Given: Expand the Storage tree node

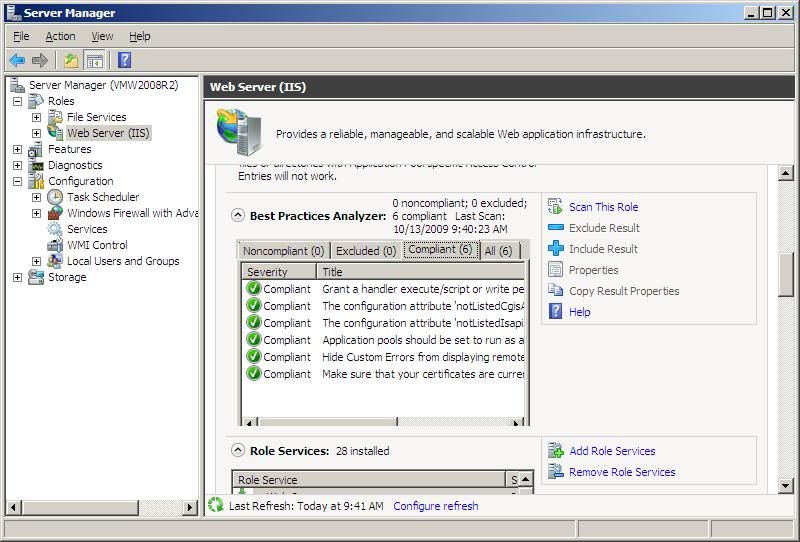Looking at the screenshot, I should coord(17,277).
